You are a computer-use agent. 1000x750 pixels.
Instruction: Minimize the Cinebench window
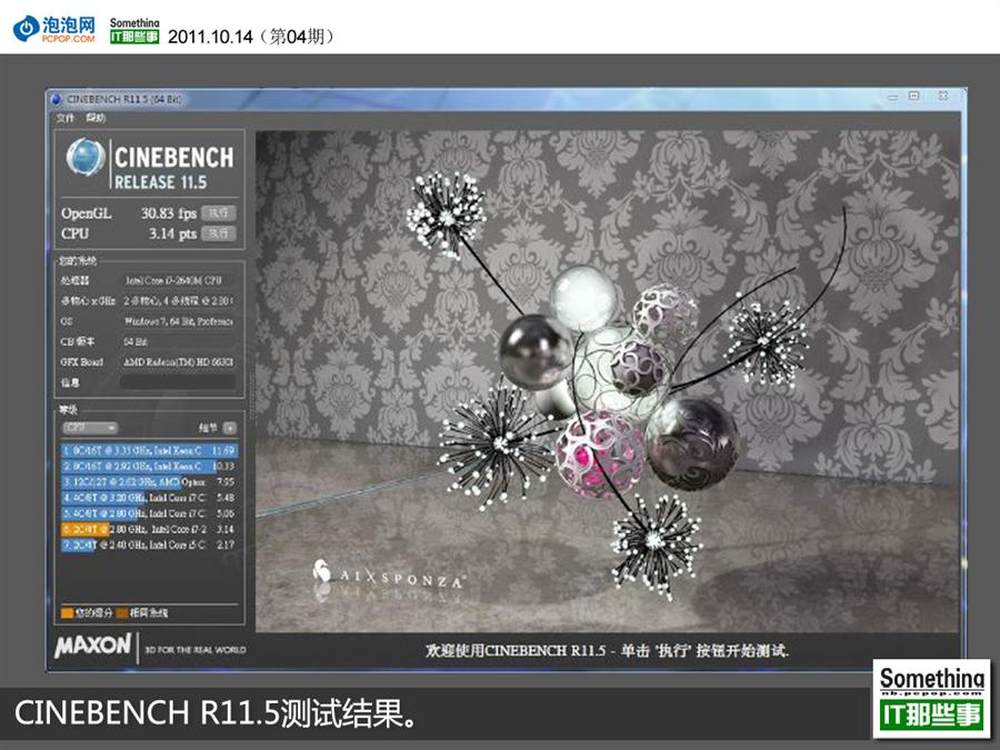click(893, 97)
